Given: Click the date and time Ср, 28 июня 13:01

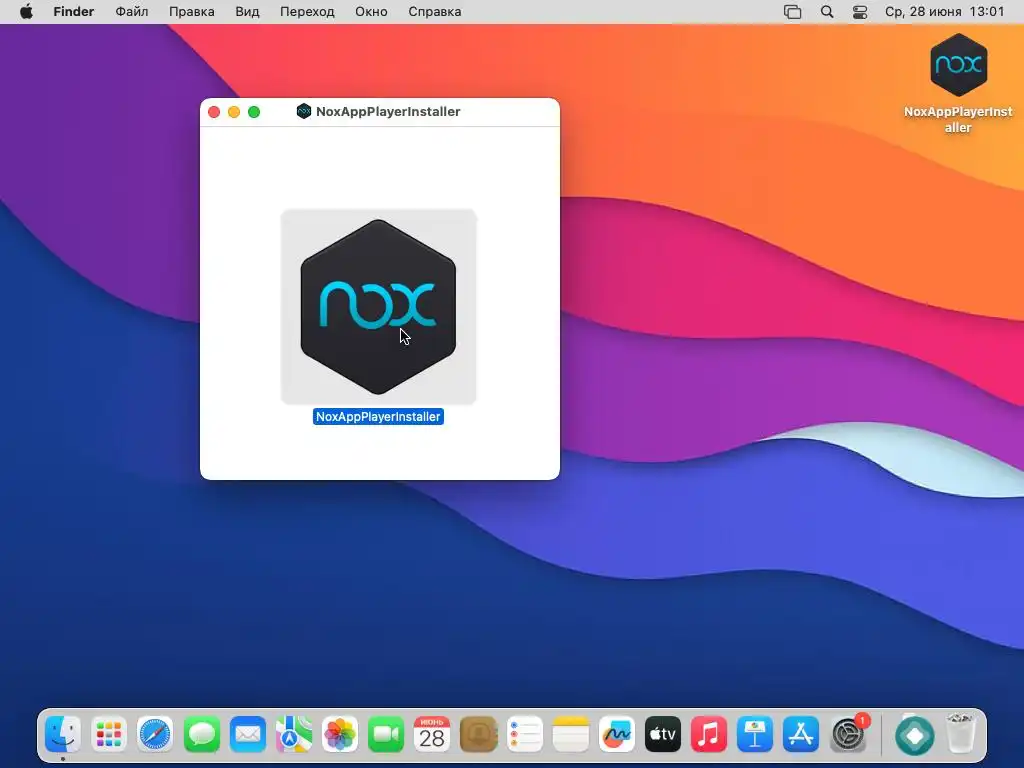Looking at the screenshot, I should tap(944, 12).
